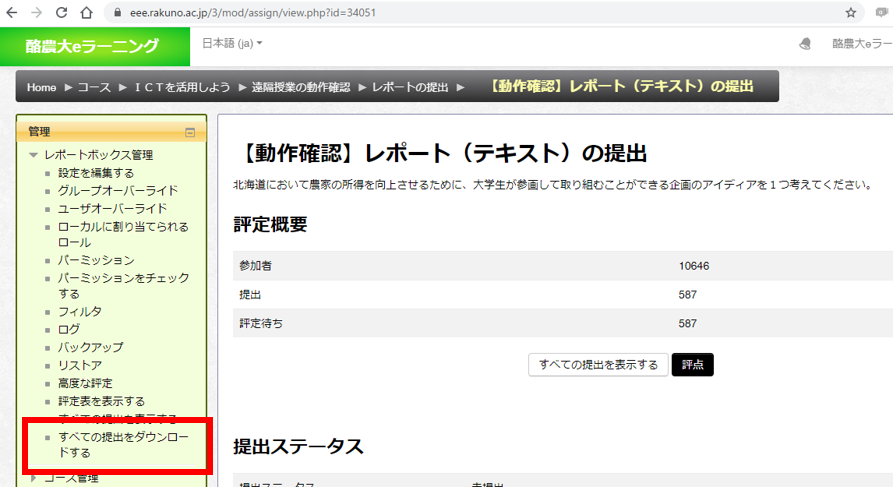Collapse the レポートボックス管理 tree node
The image size is (893, 487).
(34, 155)
